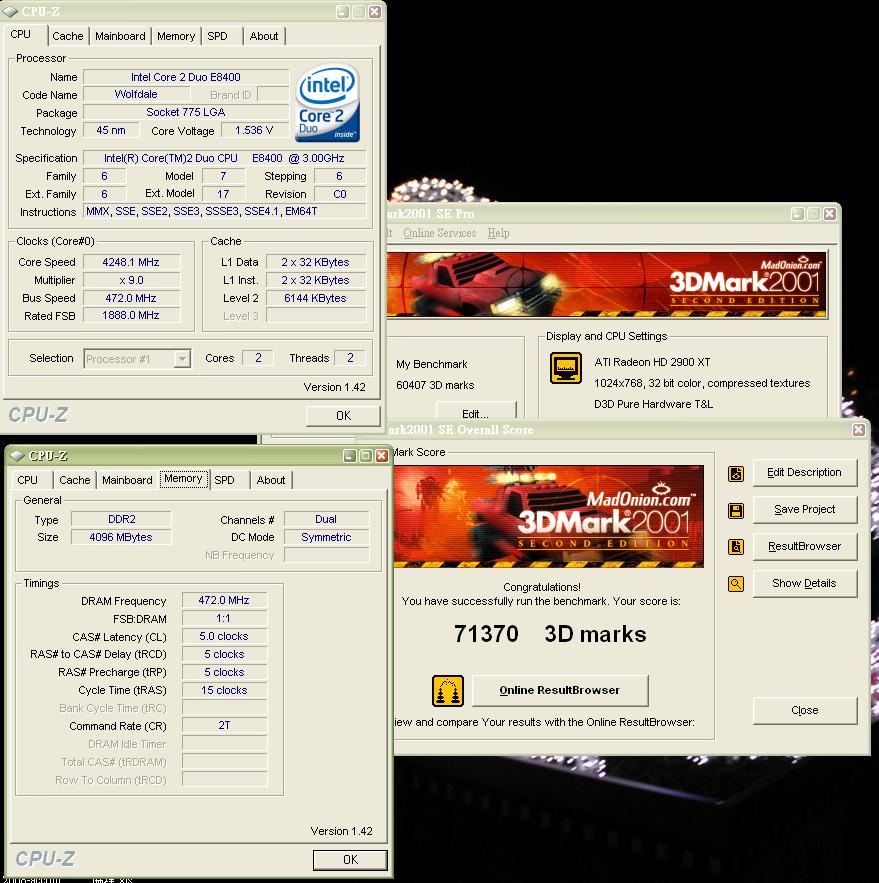Screen dimensions: 879x883
Task: Click the Level 2 6144 KBytes field
Action: (x=315, y=298)
